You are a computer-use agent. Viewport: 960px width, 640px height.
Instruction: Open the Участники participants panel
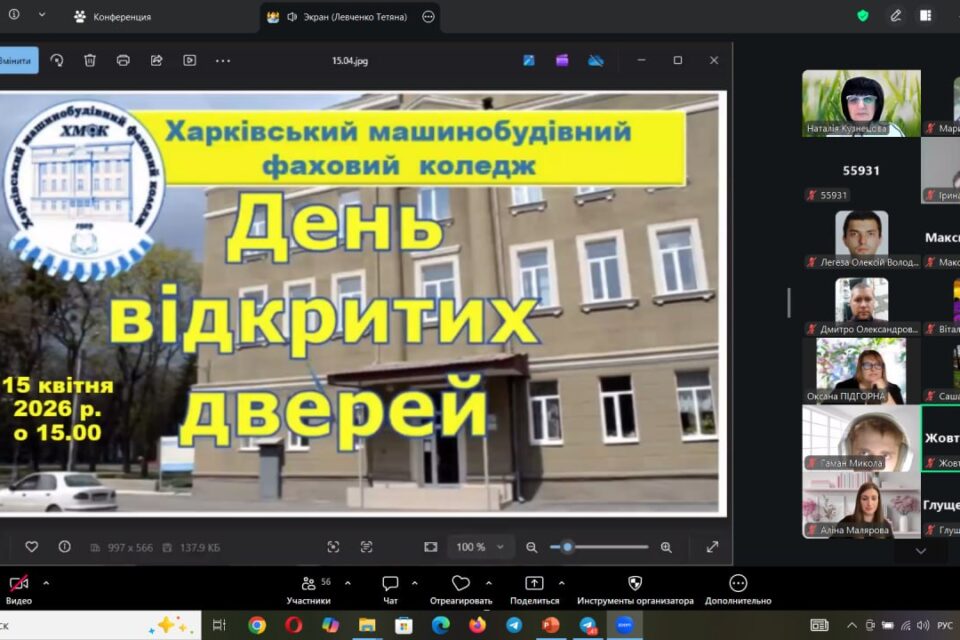coord(309,590)
